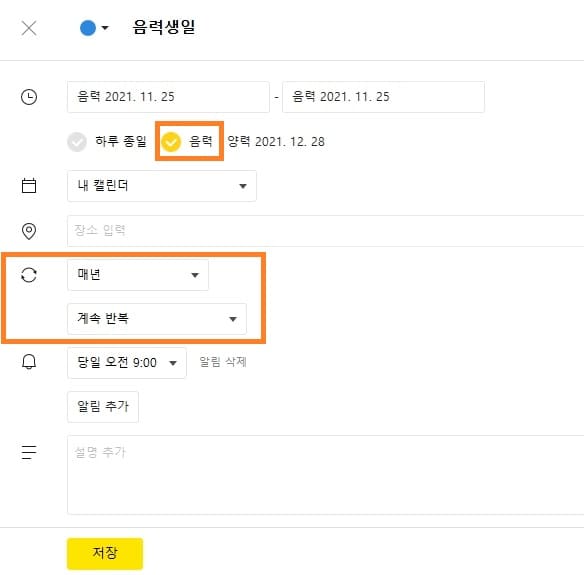Open the start date field 음력 2021. 11. 25
This screenshot has width=584, height=575.
coord(168,97)
